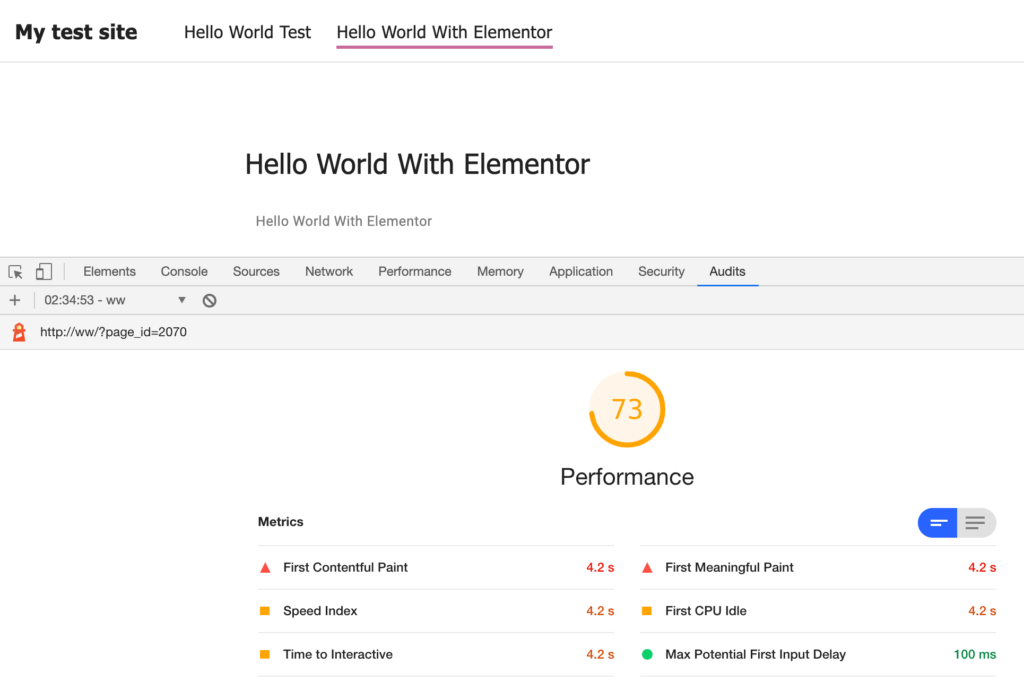Click the small gray Hello World With Elementor paragraph
Screen dimensions: 1024x683
(344, 221)
